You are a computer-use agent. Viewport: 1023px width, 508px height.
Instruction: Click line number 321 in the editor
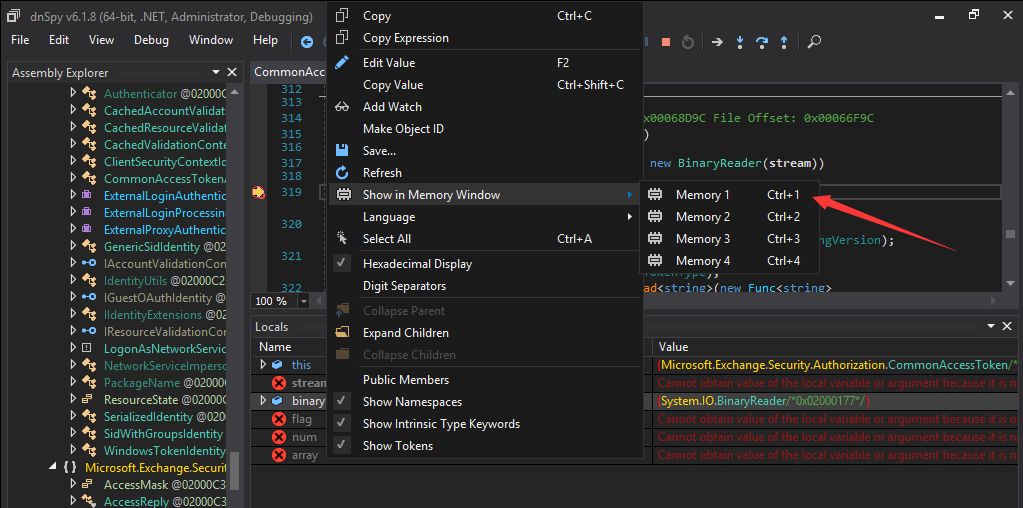[x=291, y=256]
